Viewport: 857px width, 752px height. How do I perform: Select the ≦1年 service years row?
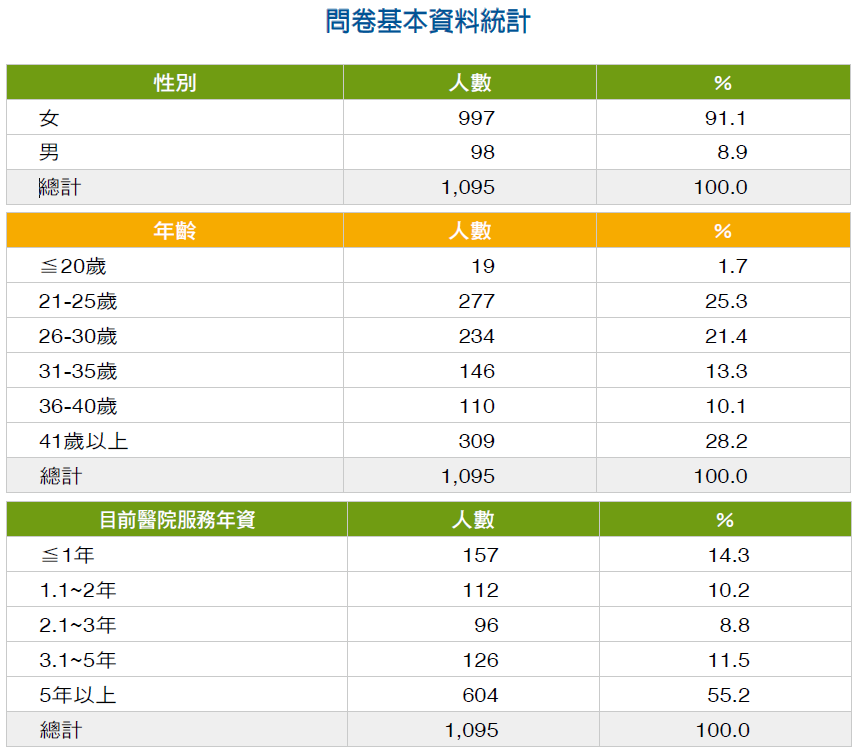(67, 556)
